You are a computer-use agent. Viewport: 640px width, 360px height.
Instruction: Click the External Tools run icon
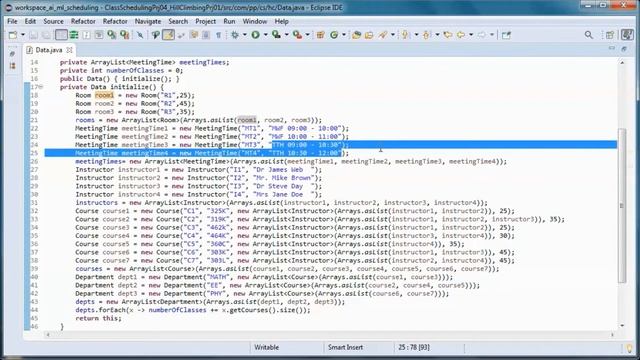click(x=298, y=35)
